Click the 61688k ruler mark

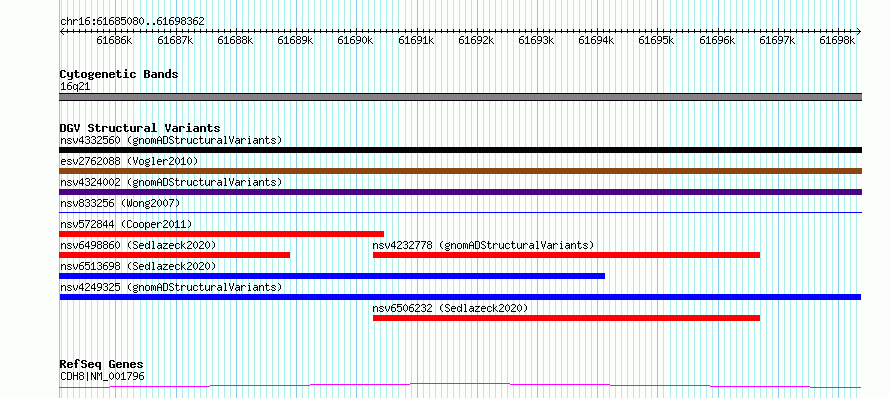click(235, 40)
